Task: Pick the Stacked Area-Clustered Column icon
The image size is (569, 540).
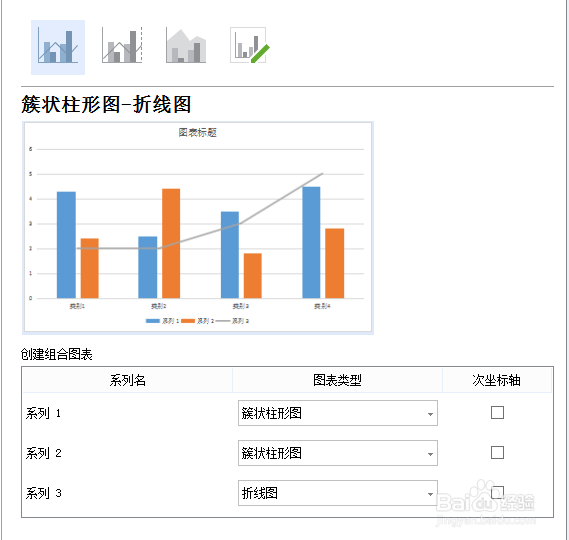Action: (186, 45)
